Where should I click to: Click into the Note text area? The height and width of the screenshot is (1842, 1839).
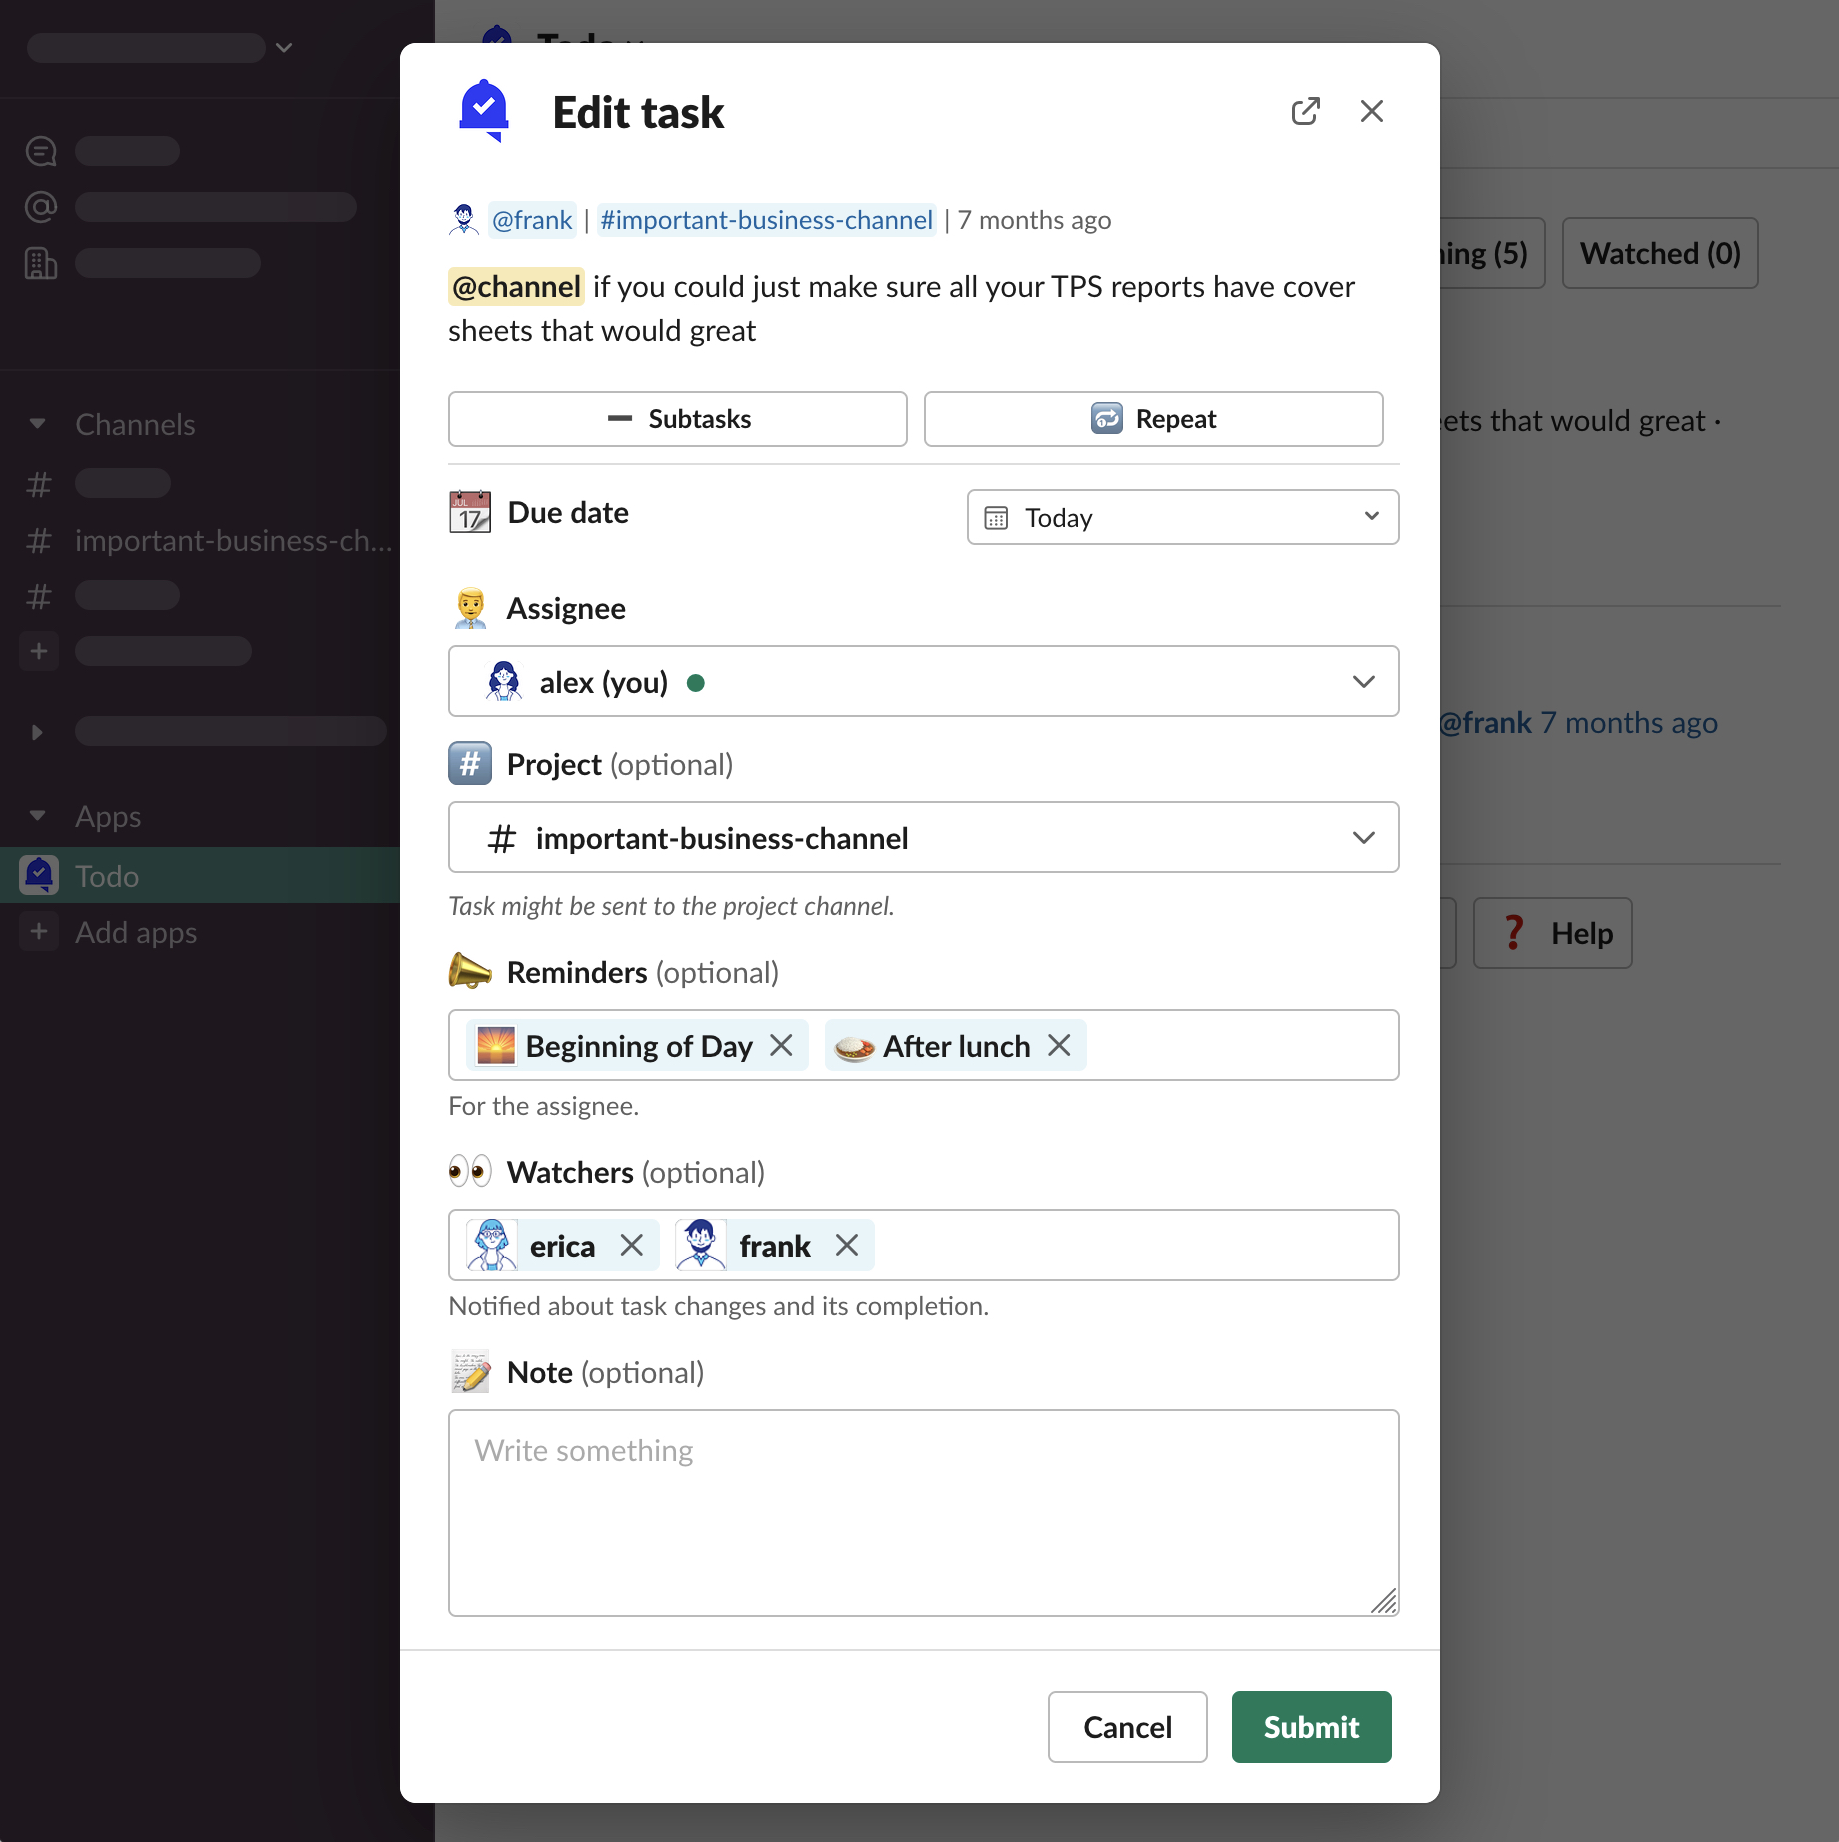[922, 1511]
